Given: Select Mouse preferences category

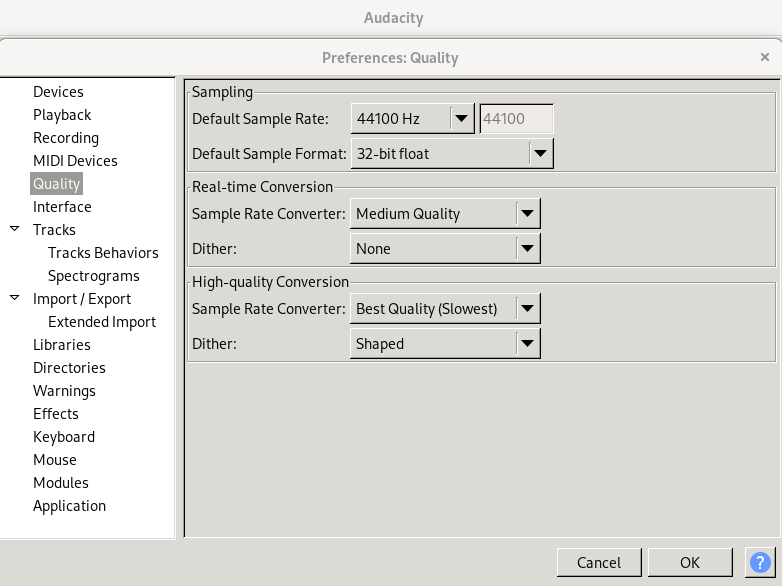Looking at the screenshot, I should (54, 460).
